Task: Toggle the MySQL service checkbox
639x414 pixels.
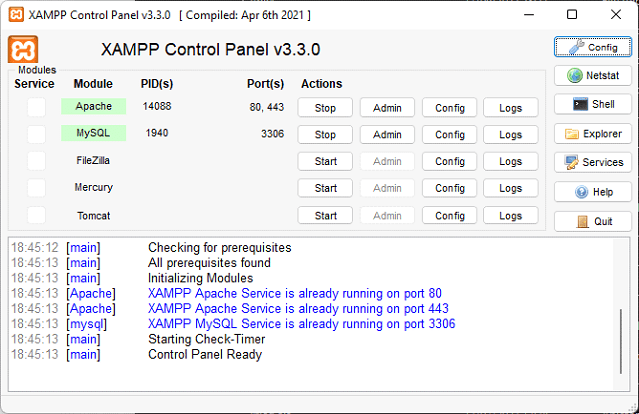Action: (36, 134)
